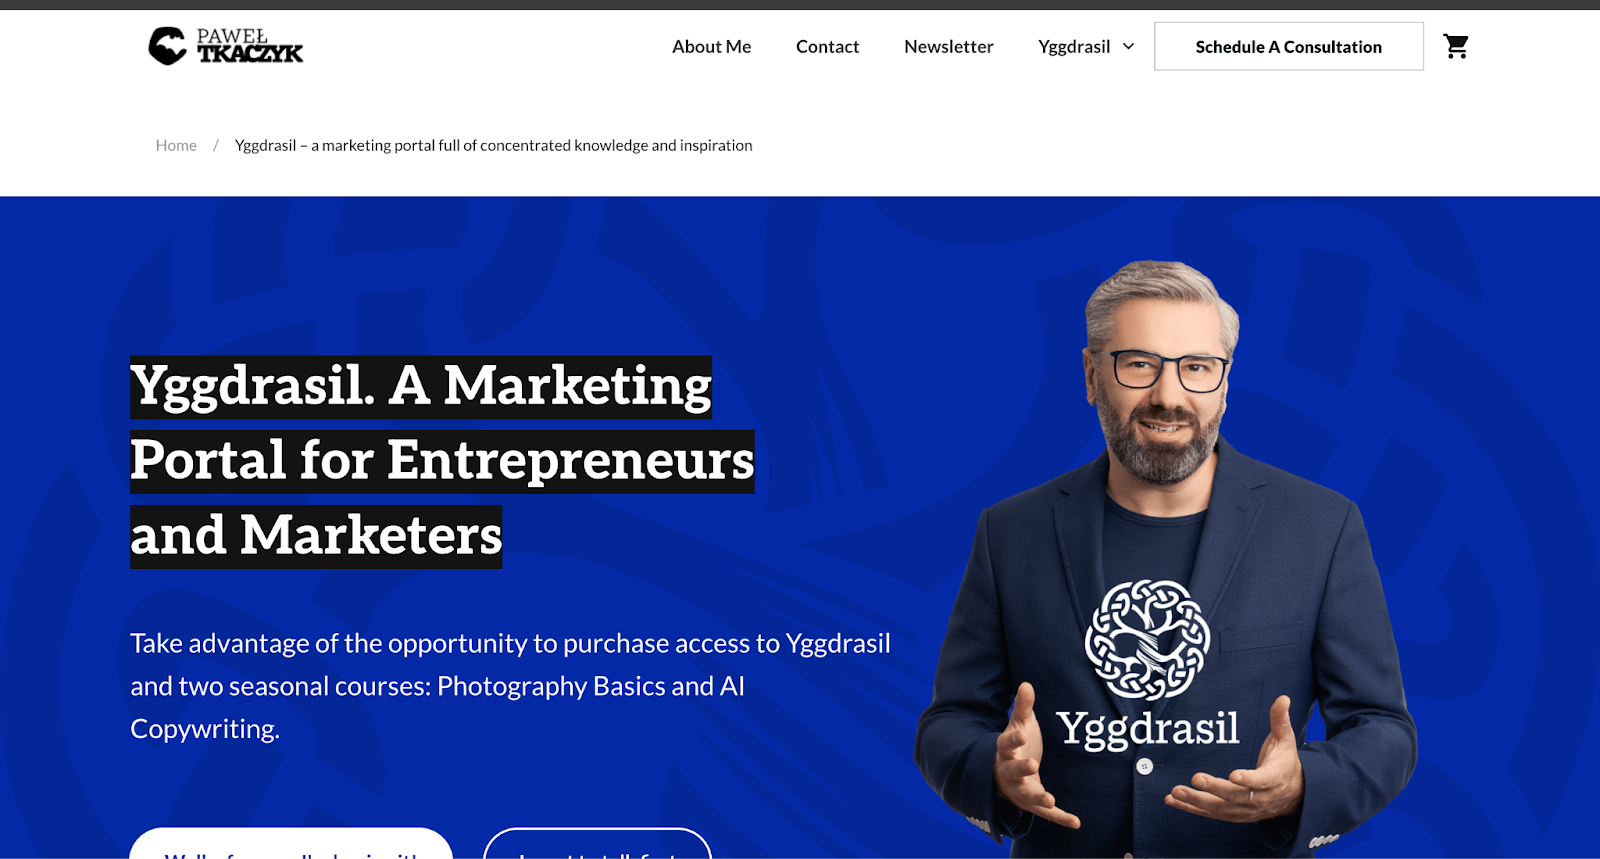Click the outlined button under hero text
Image resolution: width=1600 pixels, height=859 pixels.
pos(597,843)
